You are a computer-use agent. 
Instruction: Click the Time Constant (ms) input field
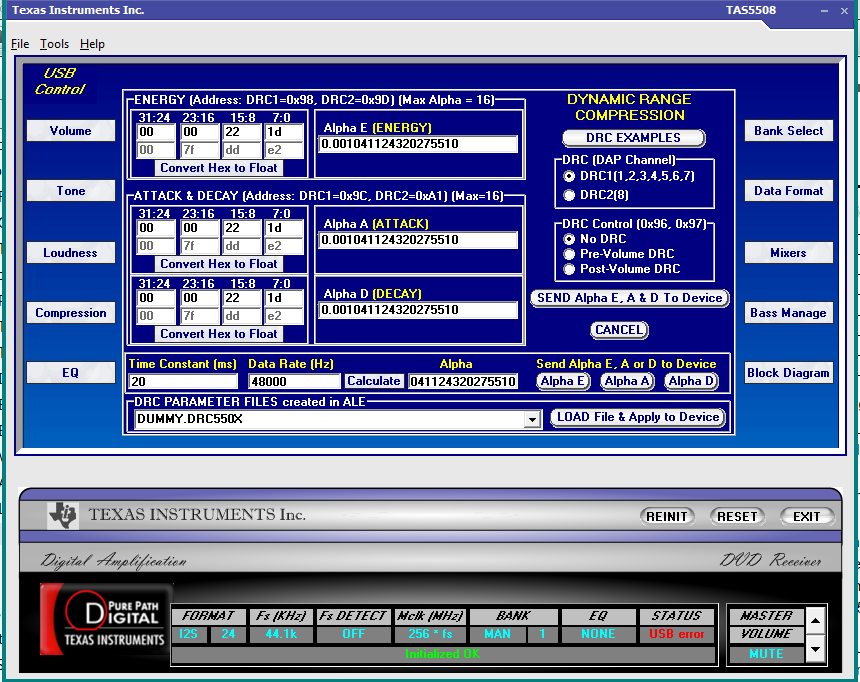click(x=183, y=381)
